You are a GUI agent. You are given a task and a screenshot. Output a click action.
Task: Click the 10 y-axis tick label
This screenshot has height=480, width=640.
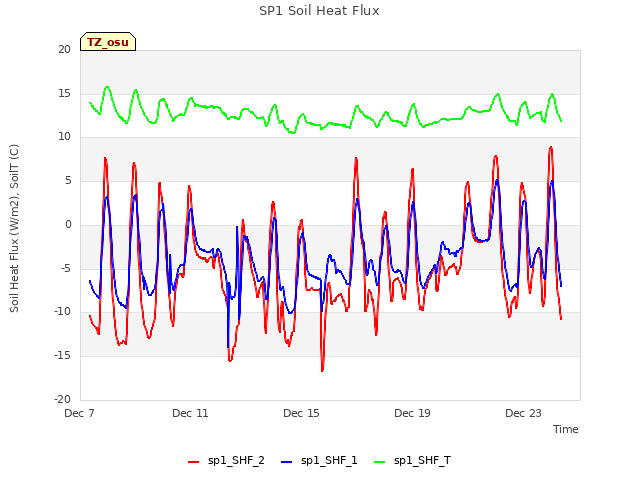pyautogui.click(x=64, y=137)
